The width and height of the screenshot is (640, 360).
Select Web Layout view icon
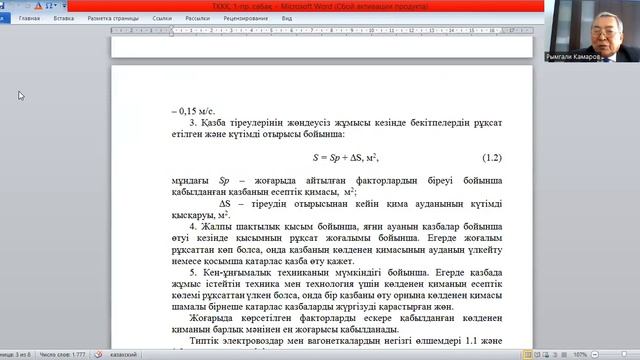coord(546,355)
